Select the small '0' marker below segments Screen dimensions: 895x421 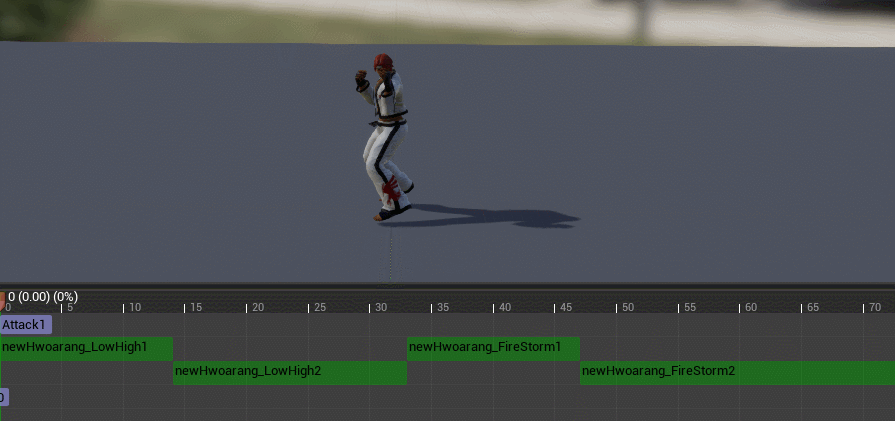(x=3, y=397)
